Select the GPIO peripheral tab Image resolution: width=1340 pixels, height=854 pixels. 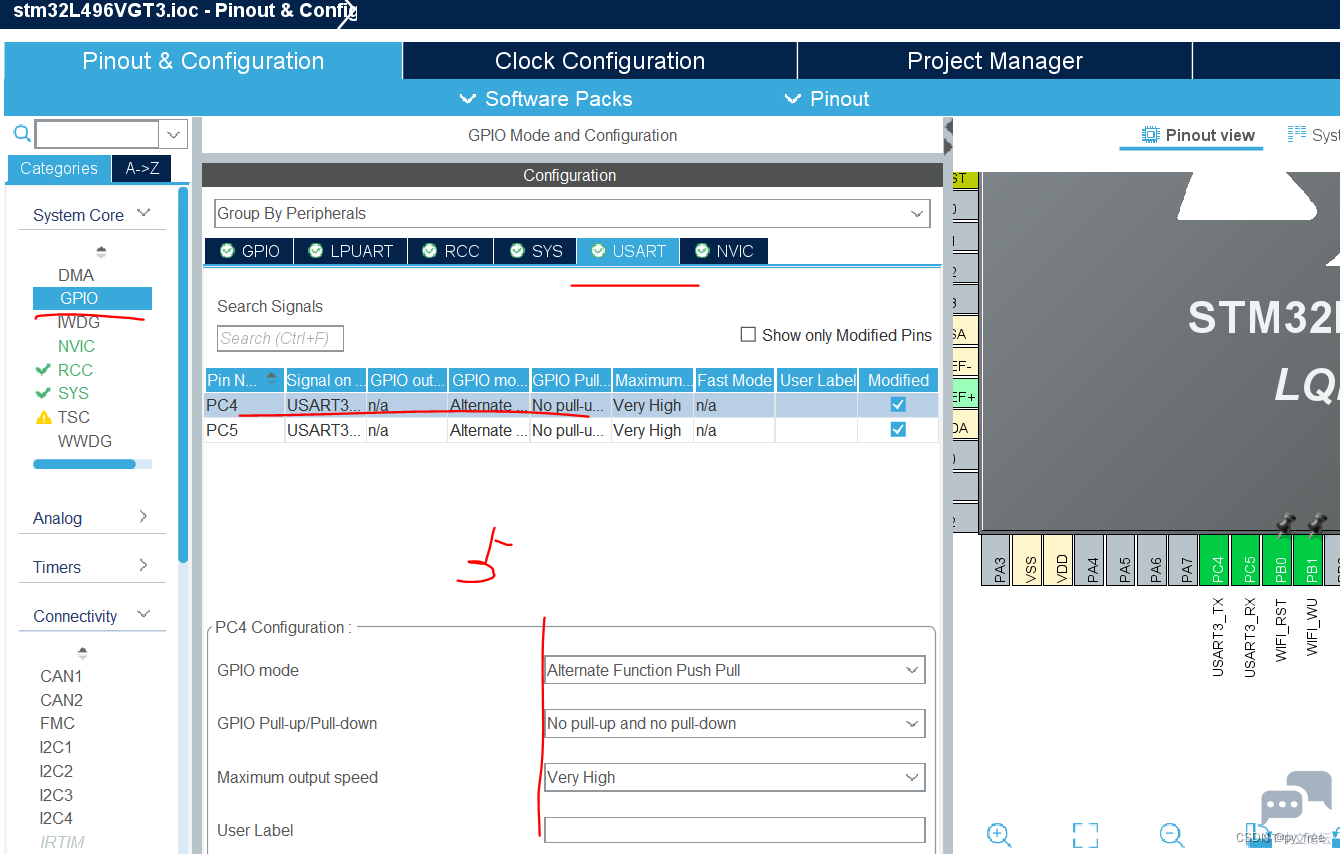249,251
